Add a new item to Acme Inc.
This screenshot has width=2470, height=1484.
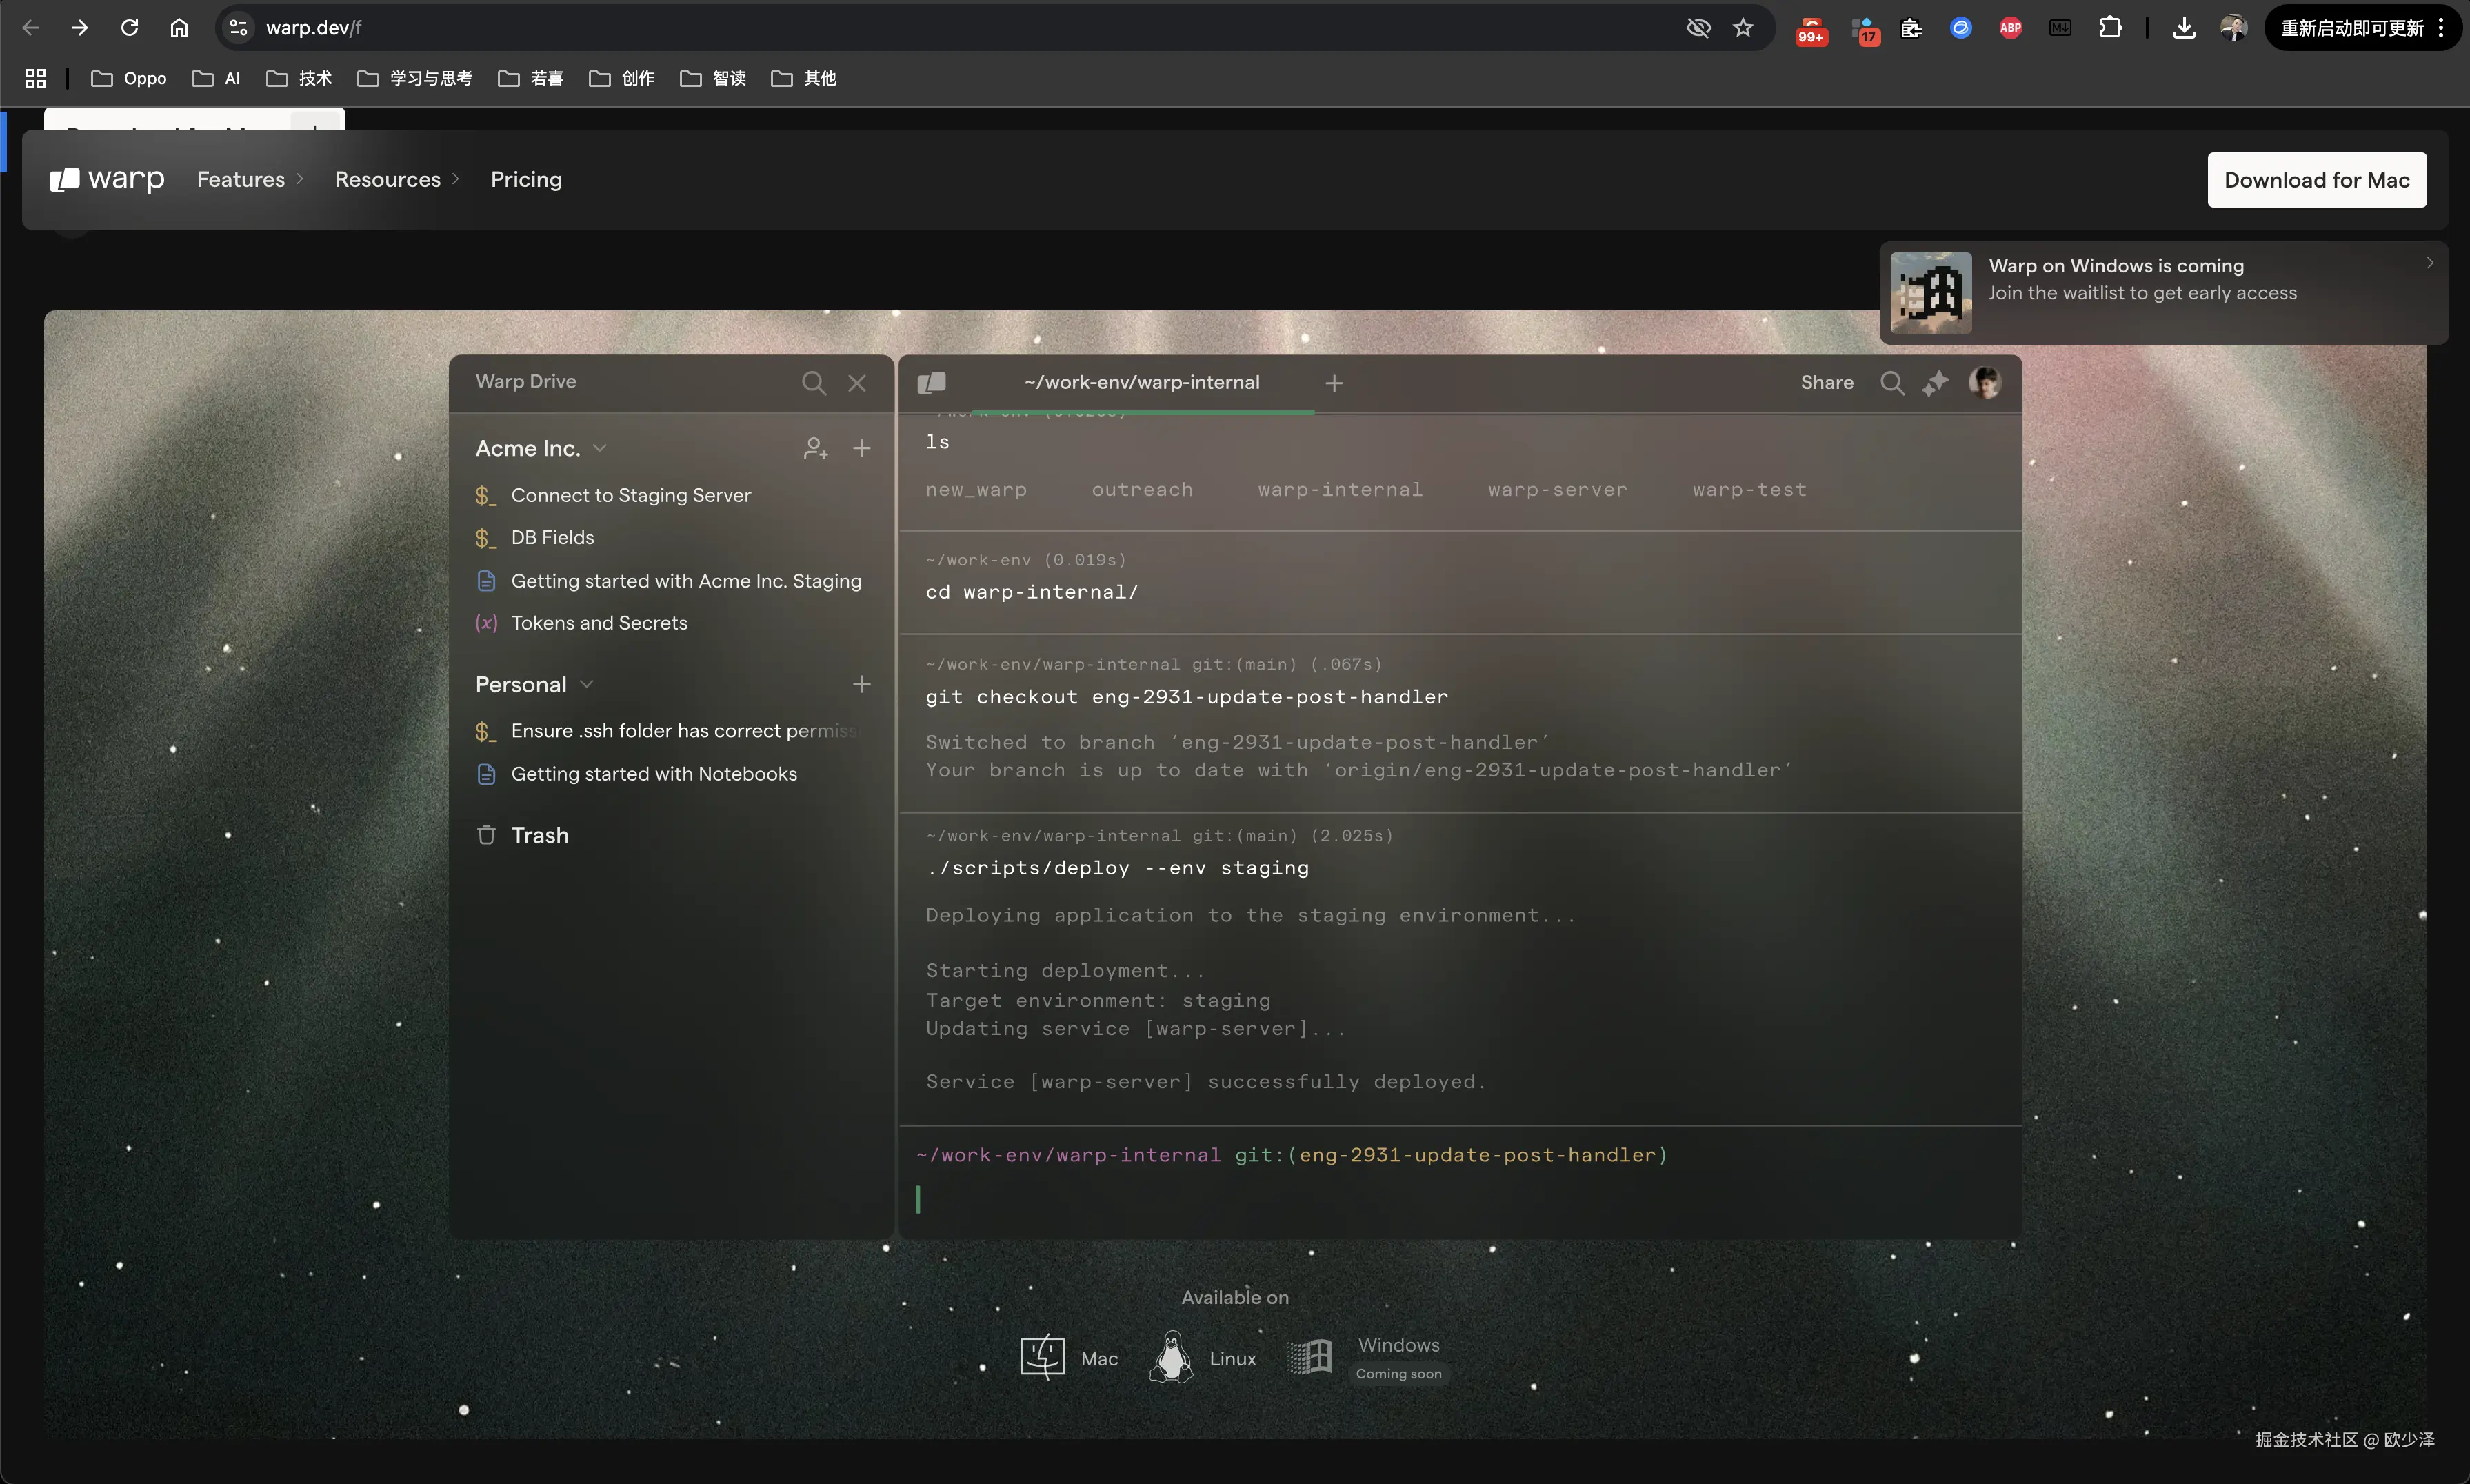point(861,448)
